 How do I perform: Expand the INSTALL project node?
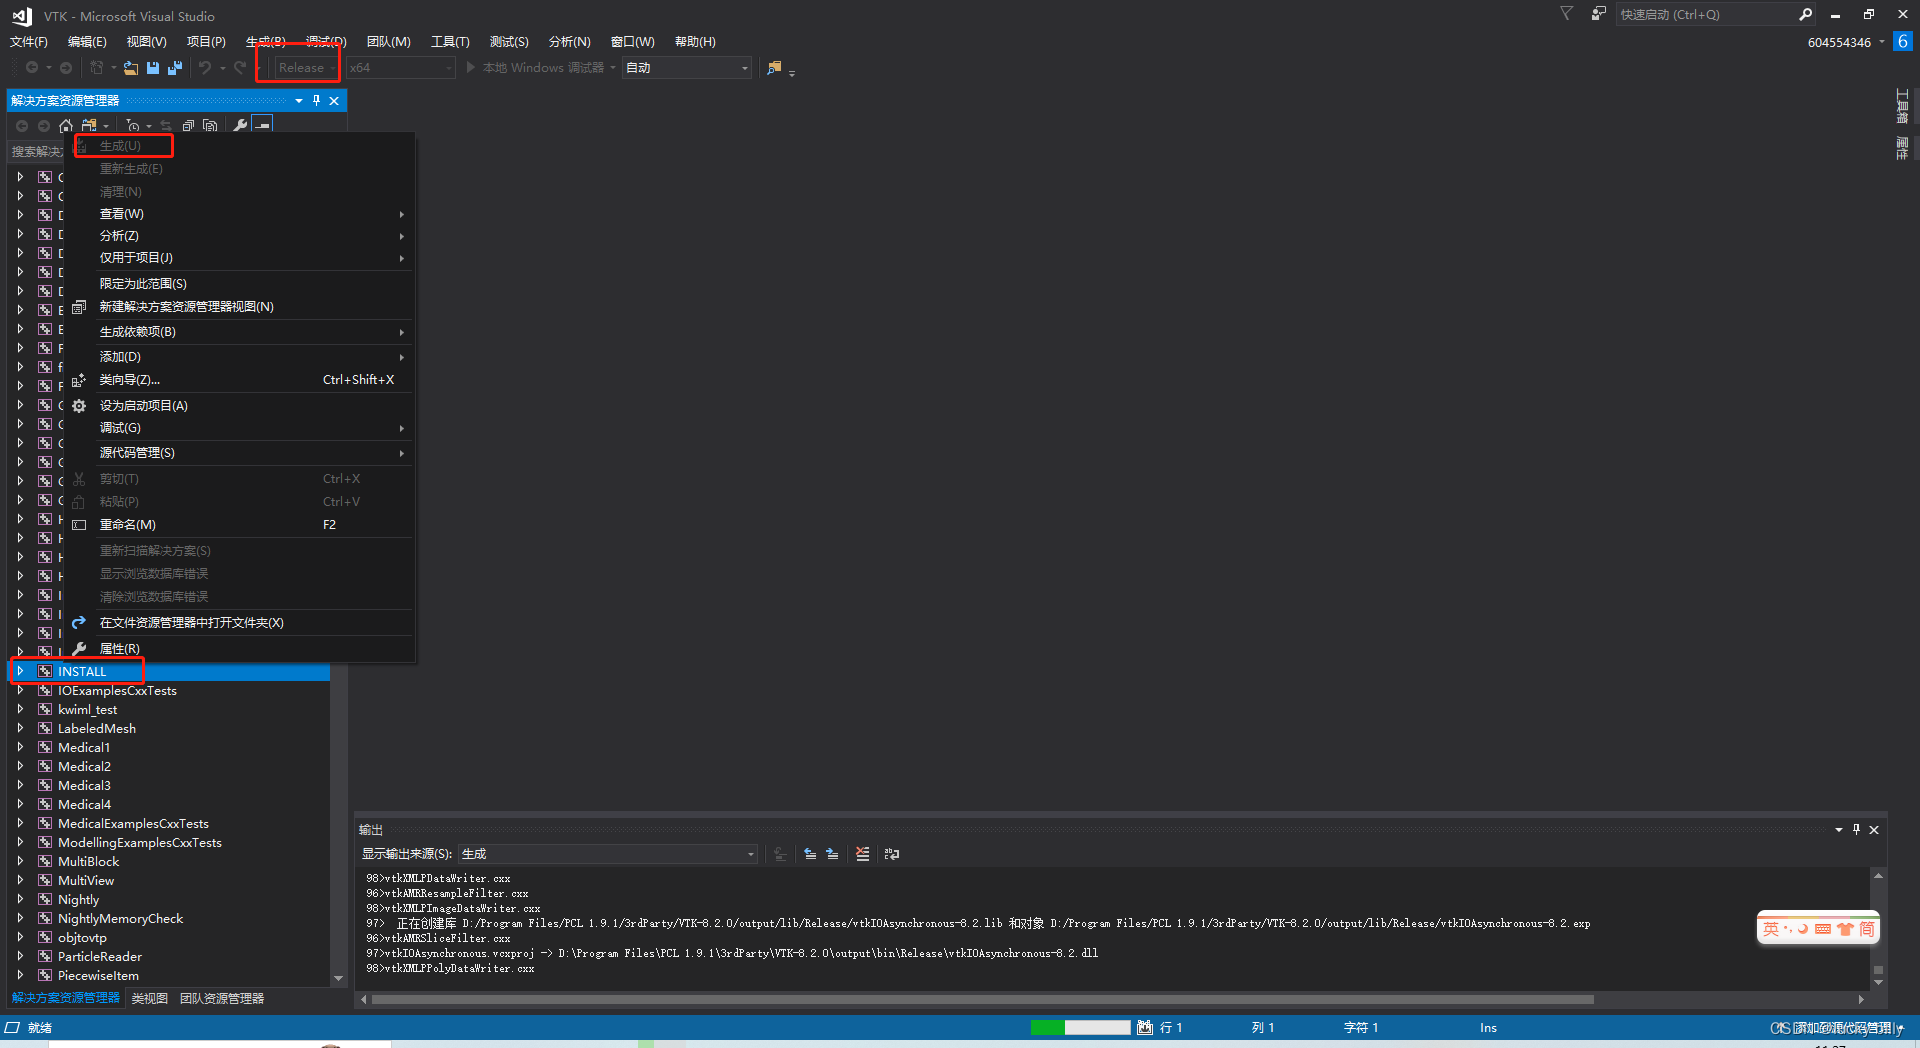[20, 672]
